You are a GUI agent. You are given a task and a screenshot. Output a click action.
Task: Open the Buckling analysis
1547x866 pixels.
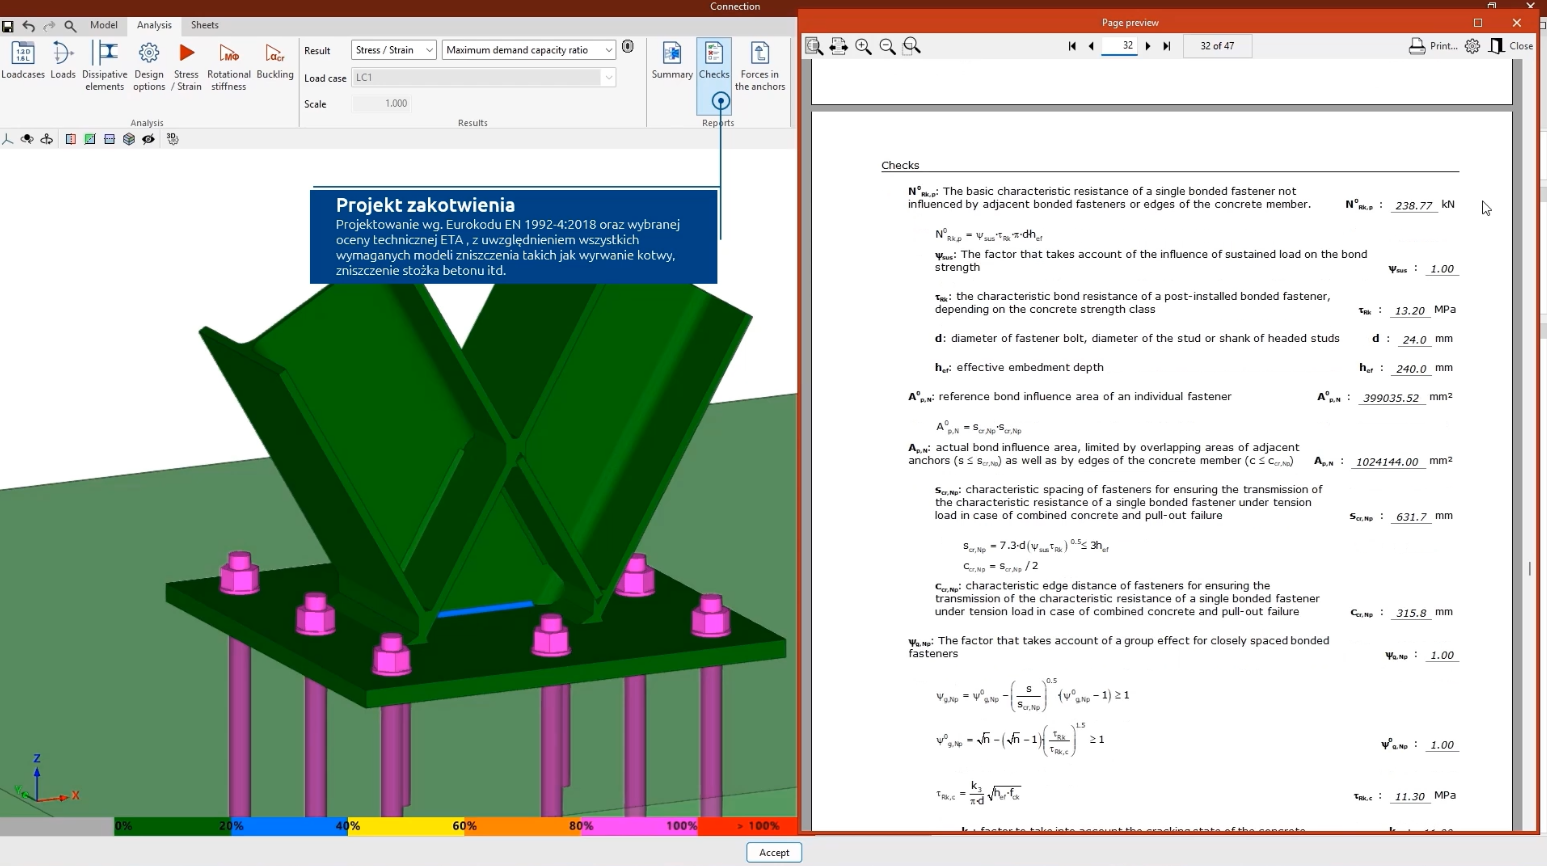click(x=274, y=61)
